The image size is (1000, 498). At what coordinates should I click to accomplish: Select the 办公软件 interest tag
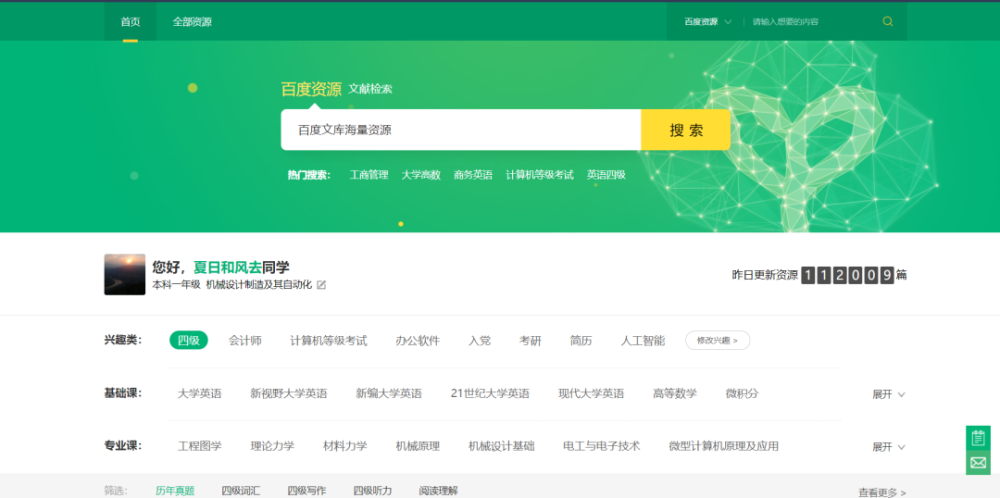point(418,341)
